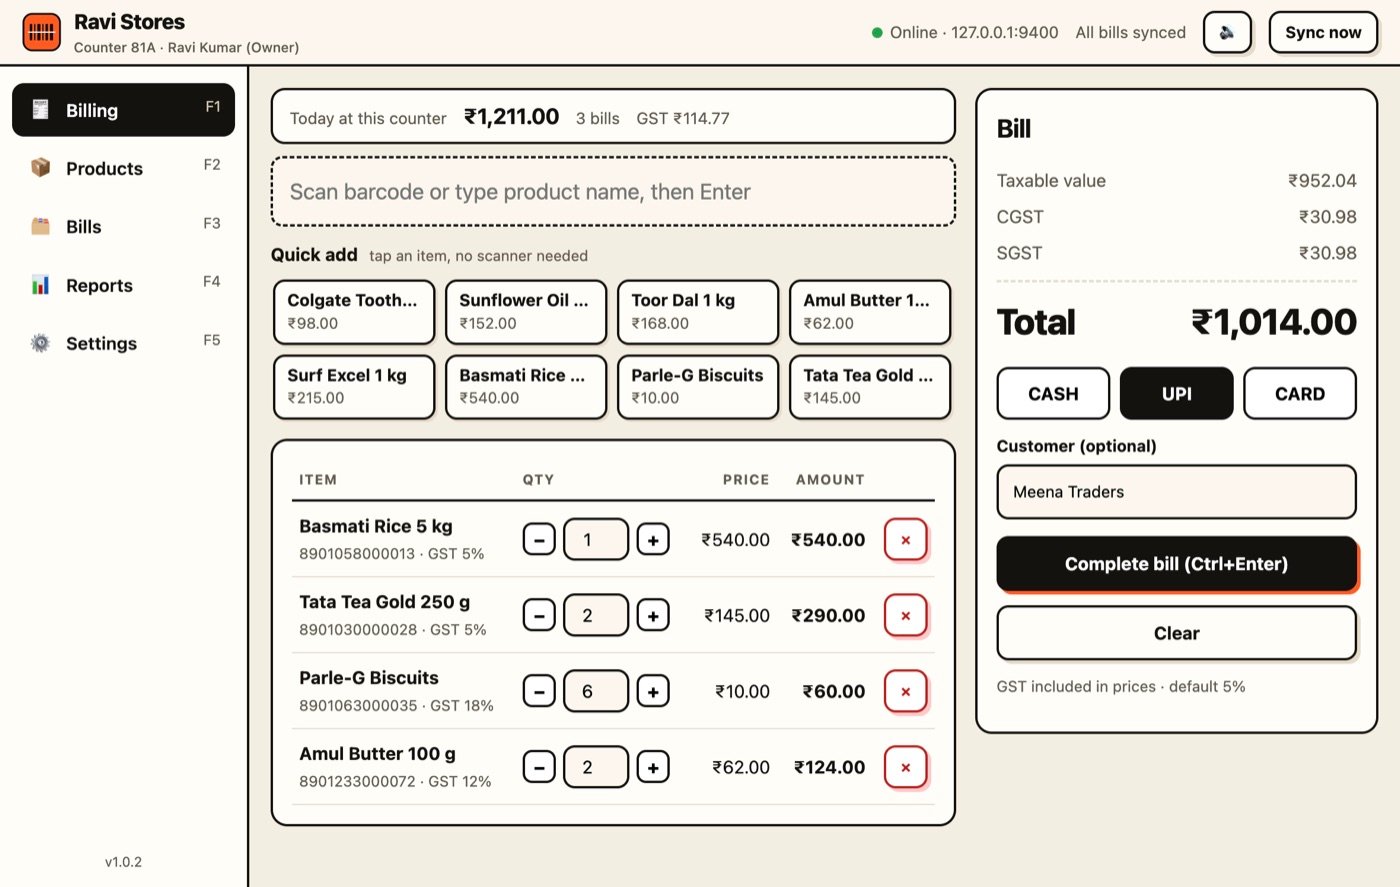Quick add Colgate Toothpaste item
The height and width of the screenshot is (887, 1400).
pyautogui.click(x=354, y=311)
